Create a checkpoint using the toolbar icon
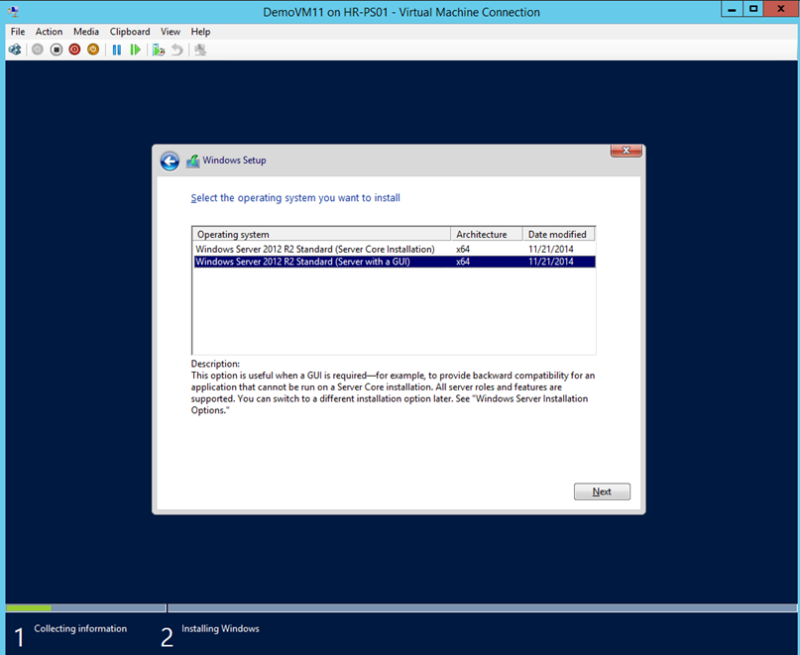800x655 pixels. click(x=158, y=49)
